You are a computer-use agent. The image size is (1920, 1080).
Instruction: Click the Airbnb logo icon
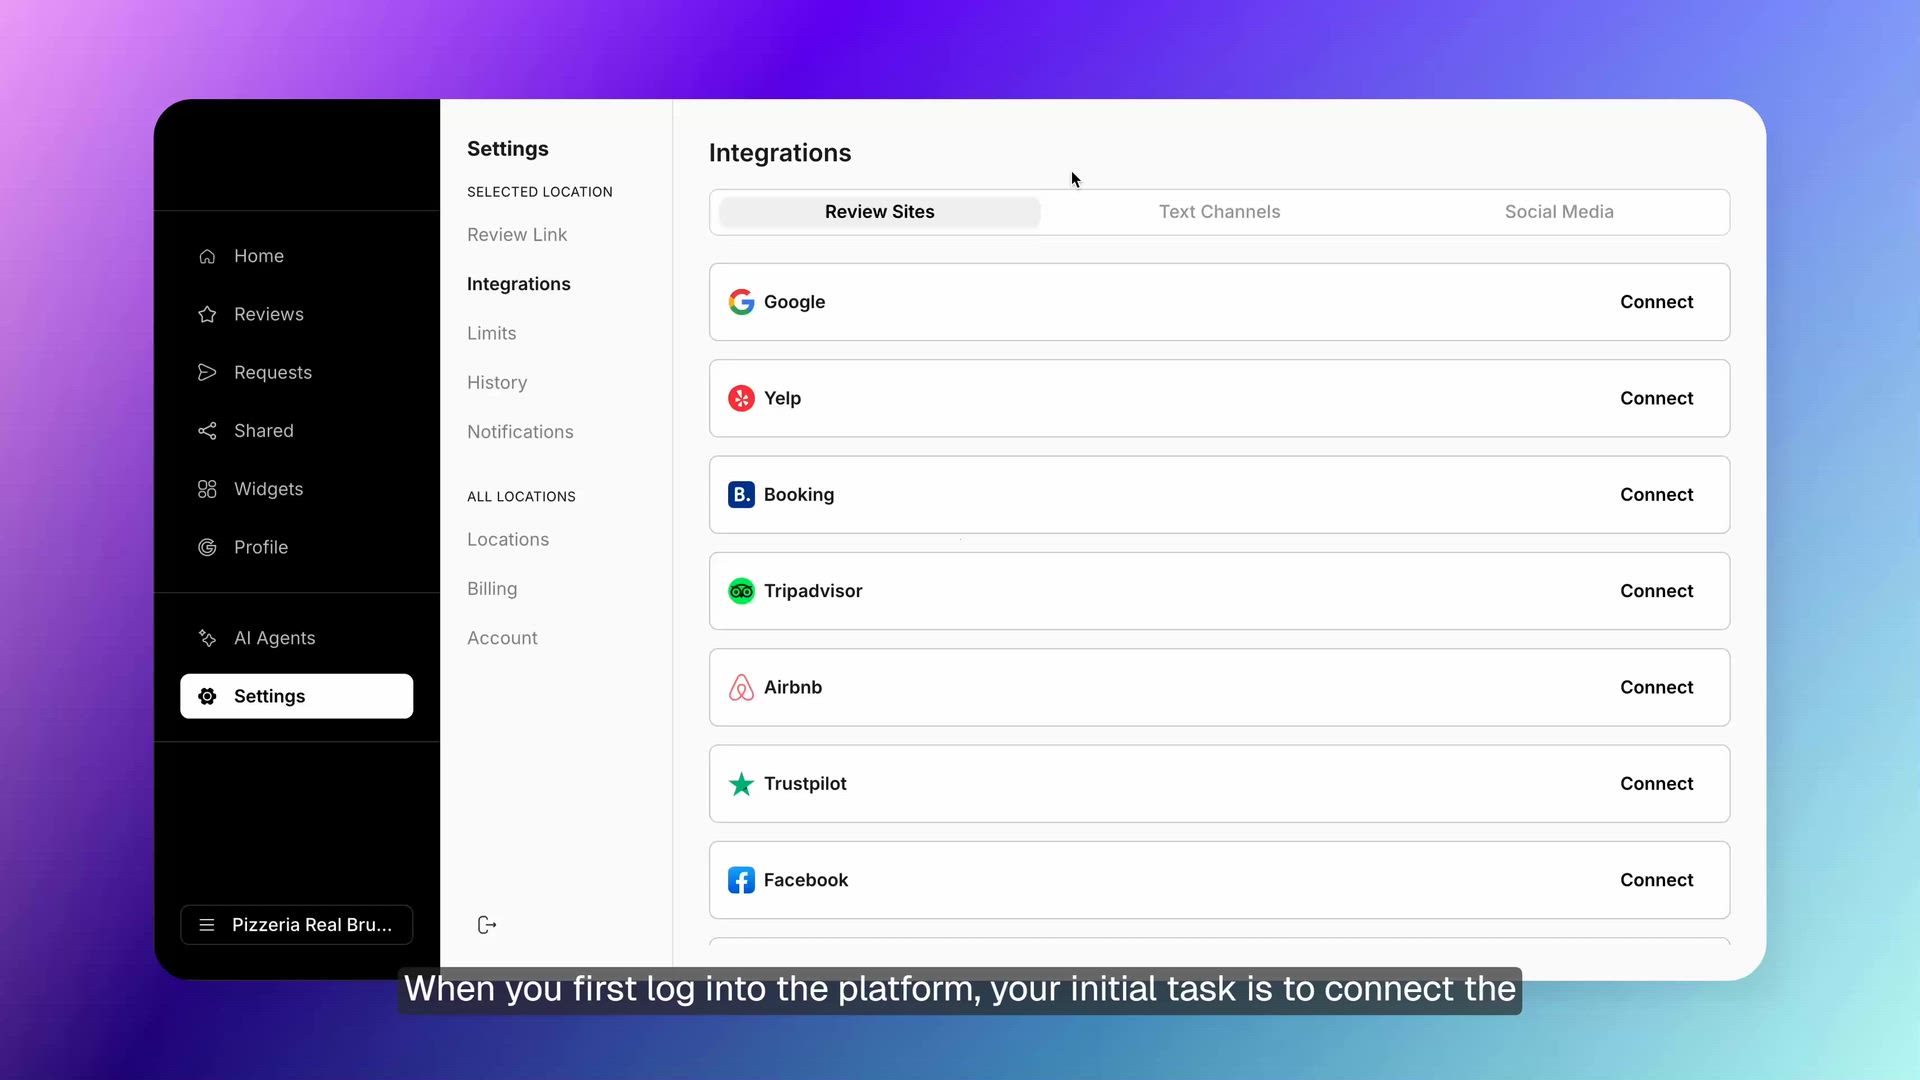click(x=741, y=687)
